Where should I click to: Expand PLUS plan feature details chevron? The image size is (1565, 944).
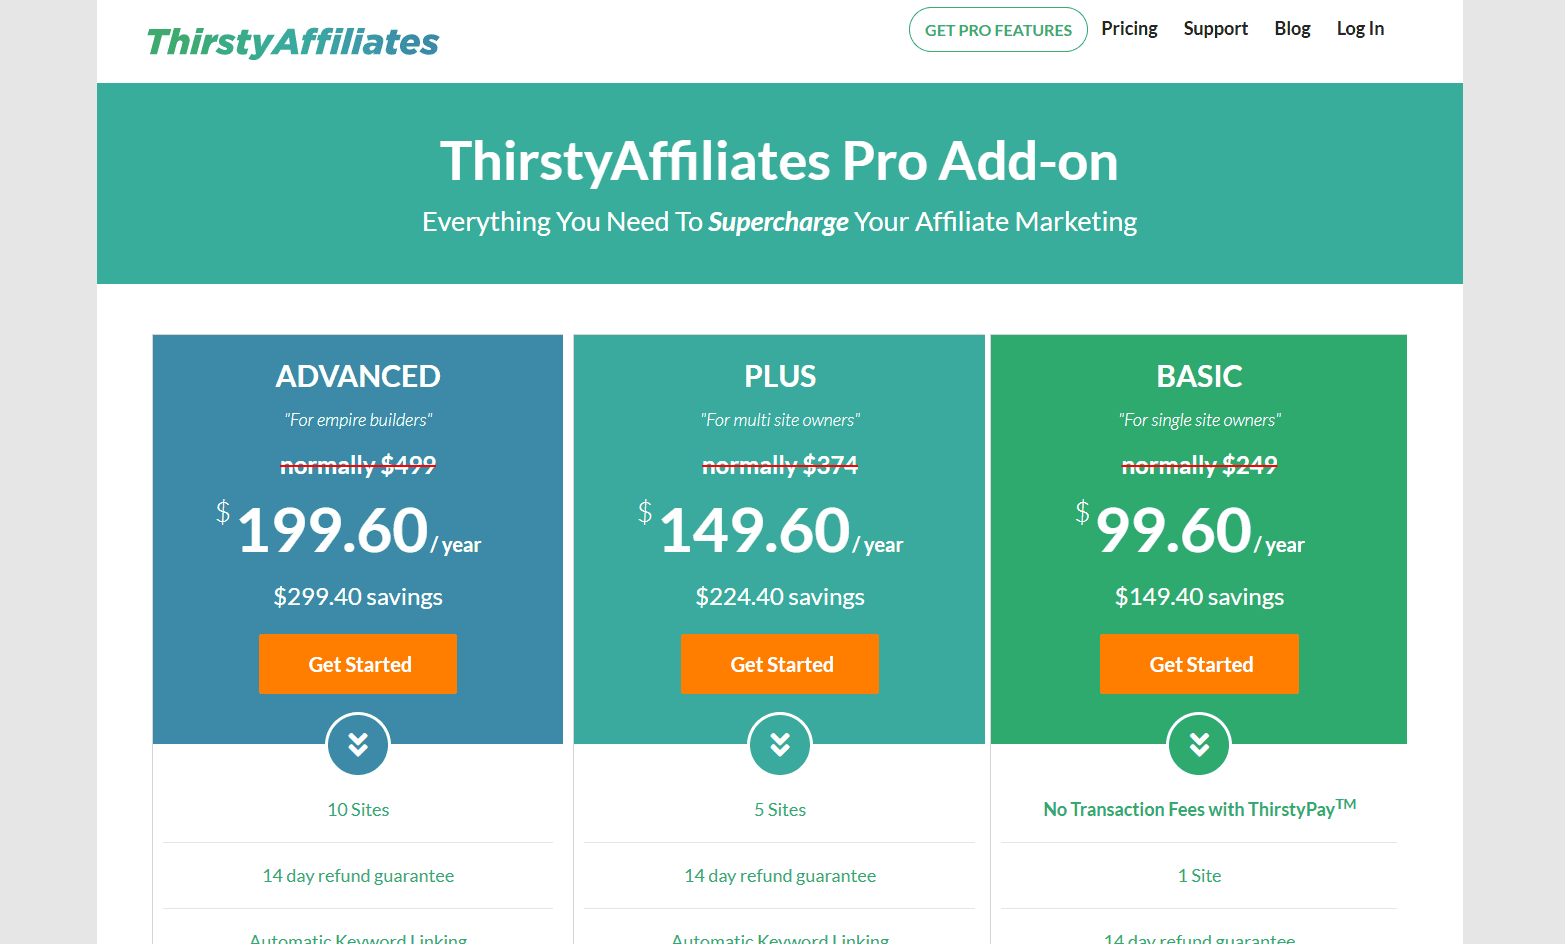tap(780, 744)
